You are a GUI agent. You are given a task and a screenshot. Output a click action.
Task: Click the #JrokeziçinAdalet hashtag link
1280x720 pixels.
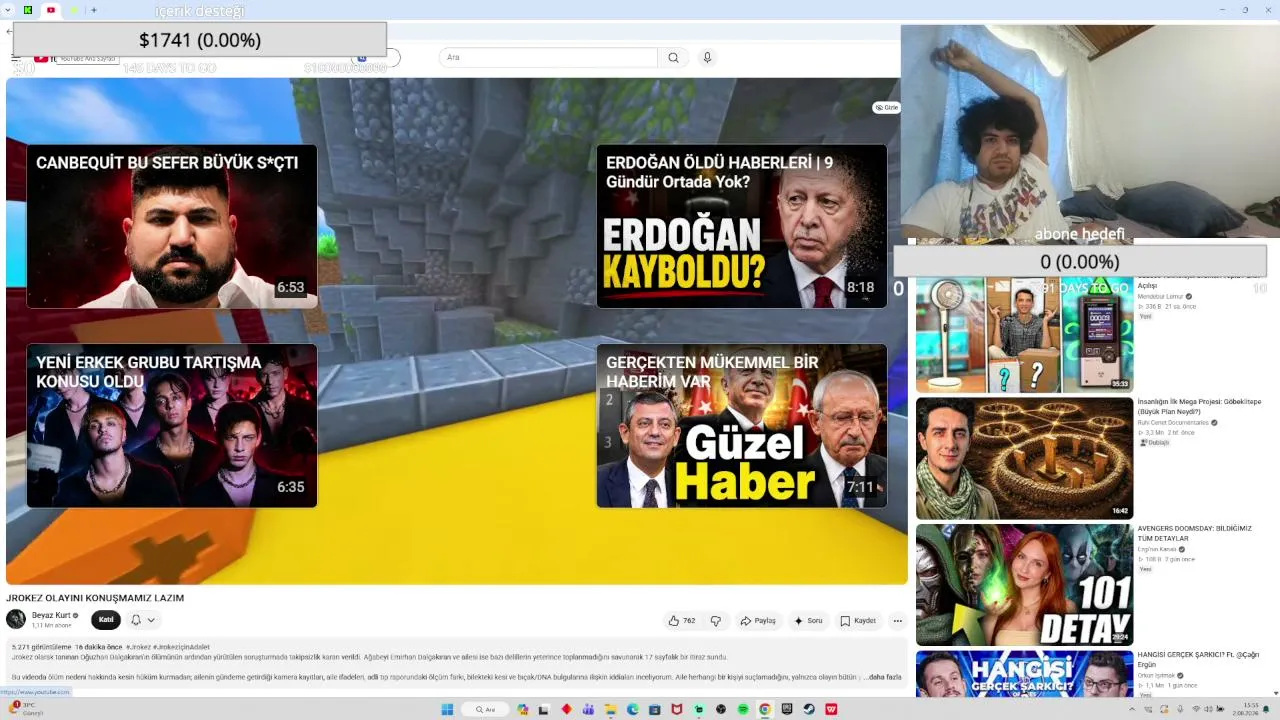coord(182,647)
